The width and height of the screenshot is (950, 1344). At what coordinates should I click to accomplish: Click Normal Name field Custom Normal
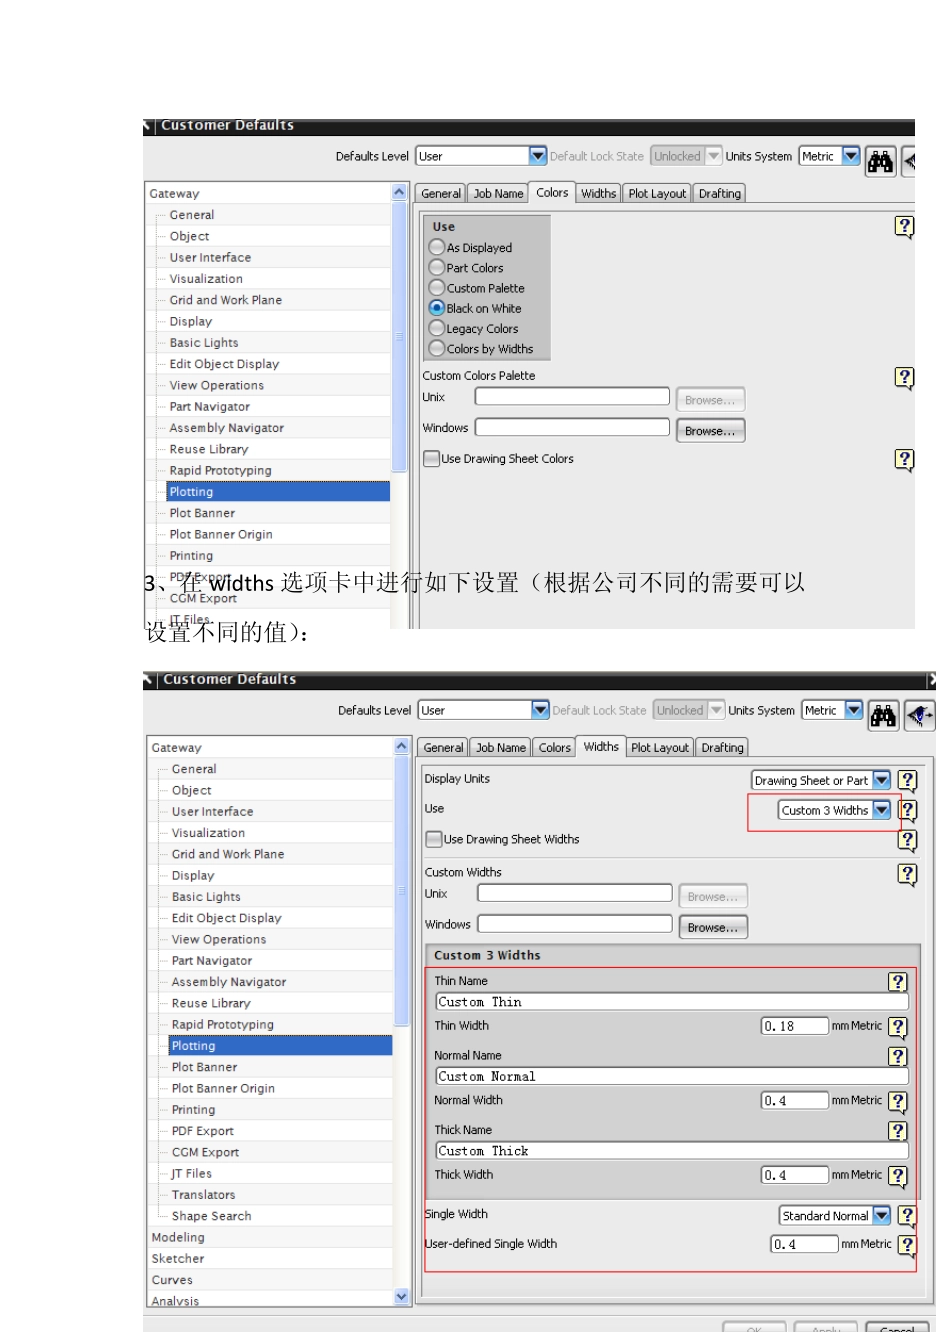(672, 1077)
